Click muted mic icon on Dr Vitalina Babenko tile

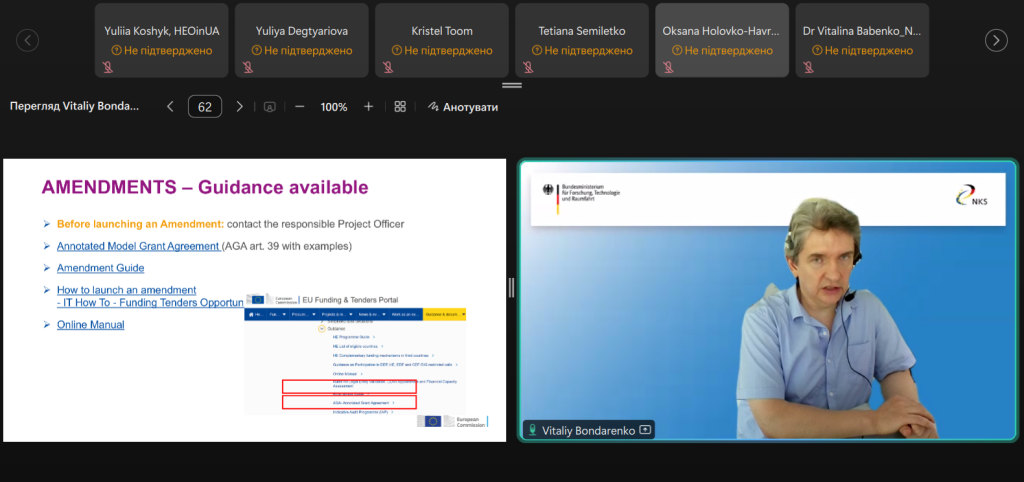808,67
